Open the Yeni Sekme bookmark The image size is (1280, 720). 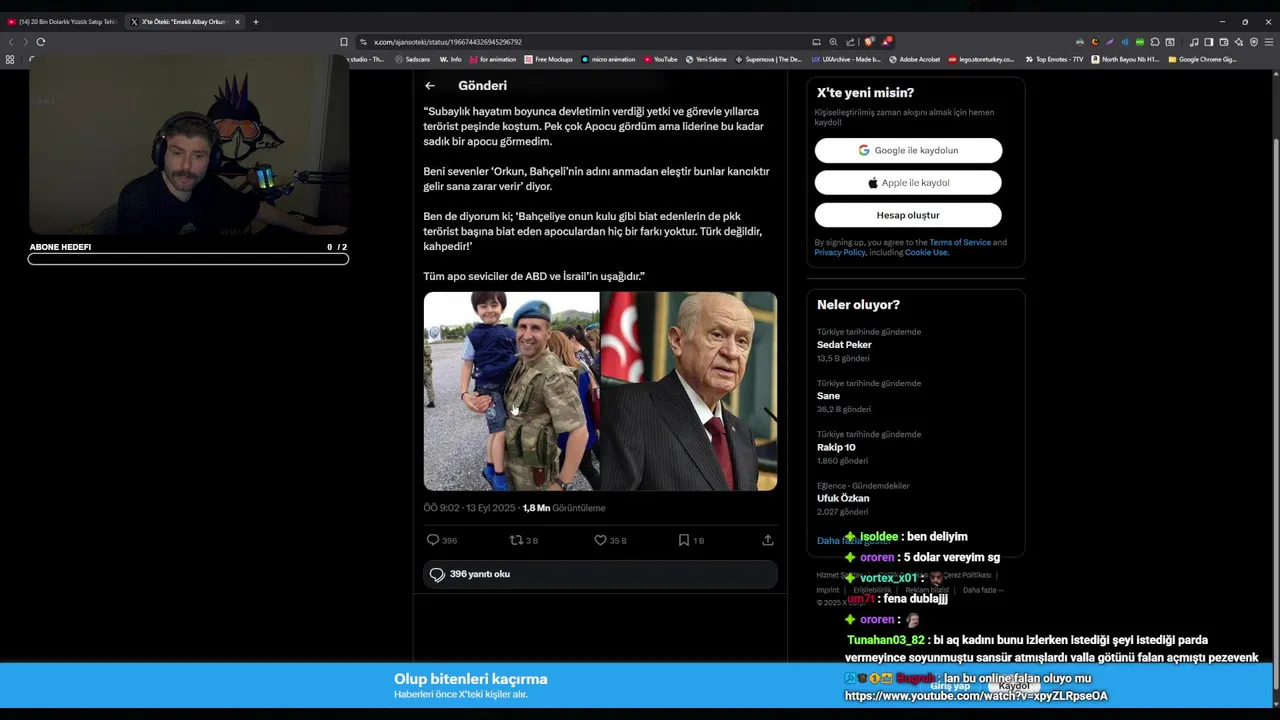point(706,59)
